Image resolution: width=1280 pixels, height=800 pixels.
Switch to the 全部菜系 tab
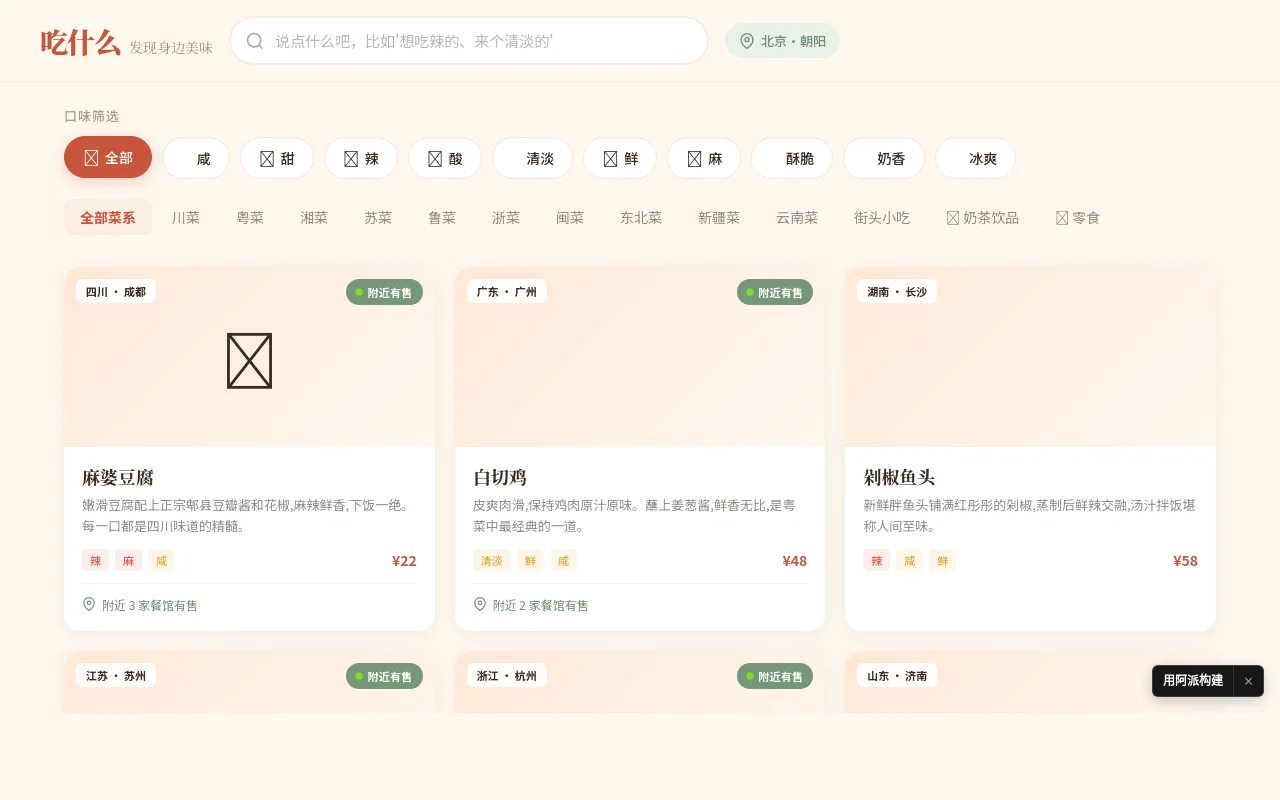point(108,217)
